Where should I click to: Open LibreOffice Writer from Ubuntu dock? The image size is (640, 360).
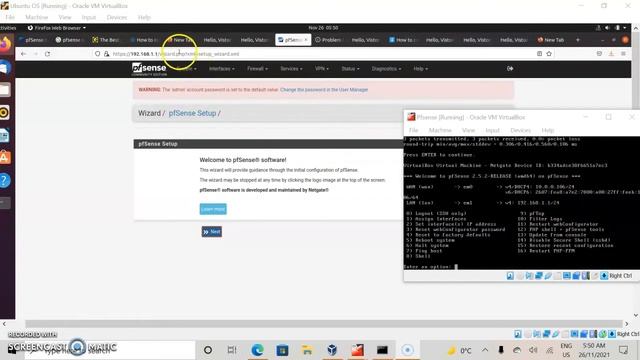point(4,135)
